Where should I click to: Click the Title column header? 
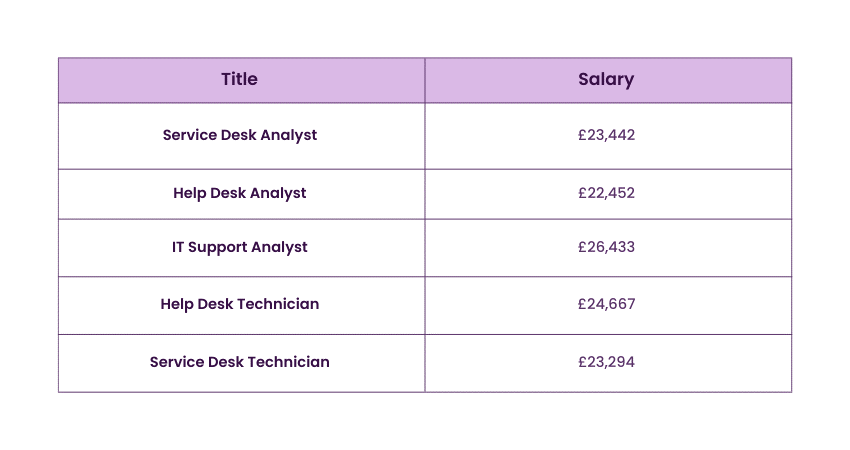(240, 79)
